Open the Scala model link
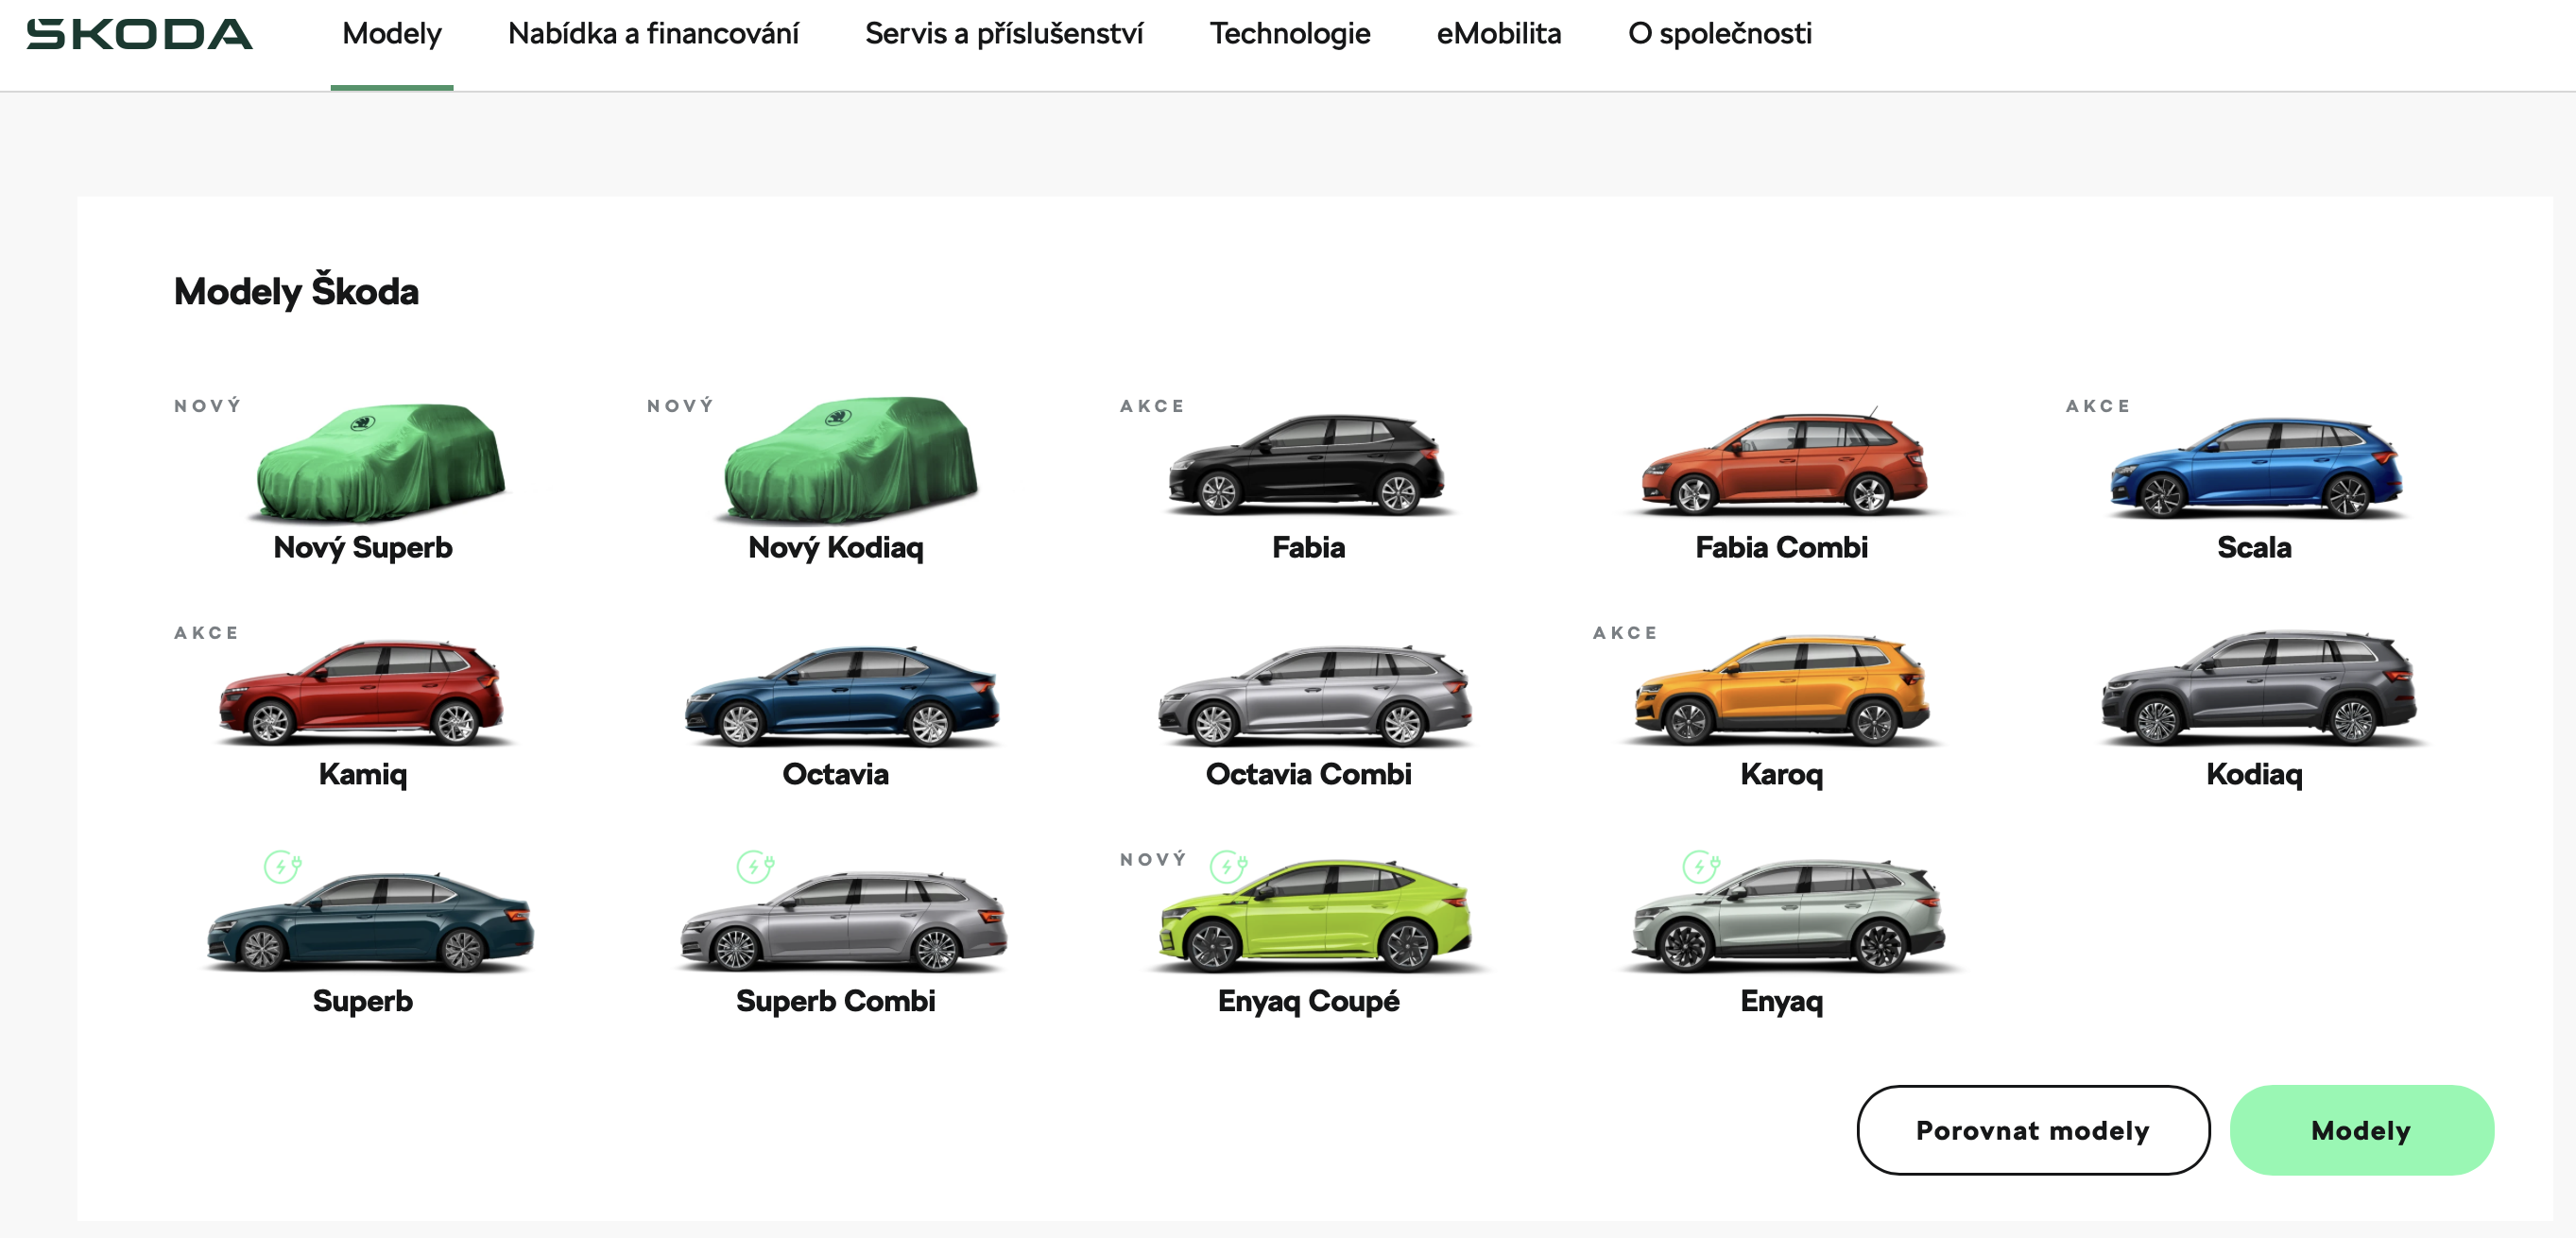 [x=2254, y=547]
